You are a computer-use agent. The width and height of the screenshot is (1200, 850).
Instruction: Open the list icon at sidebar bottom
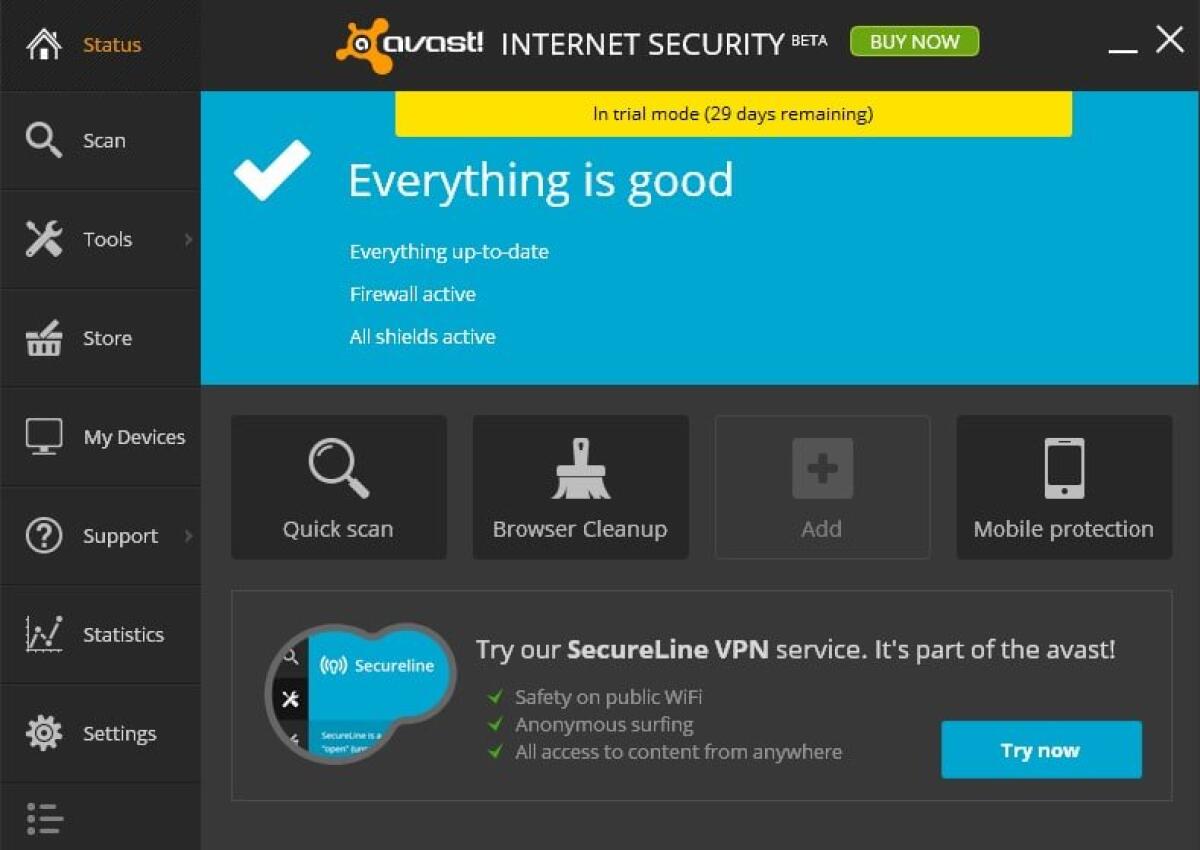click(x=44, y=819)
